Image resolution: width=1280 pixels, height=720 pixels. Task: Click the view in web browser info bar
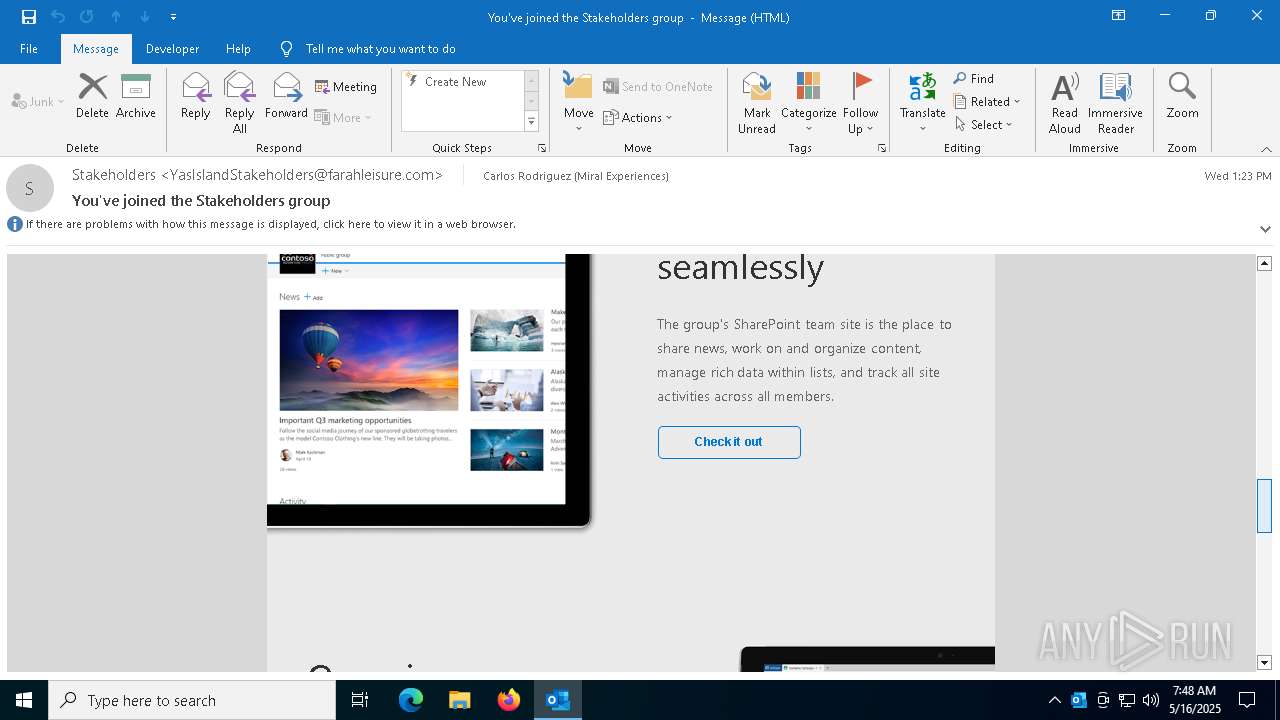coord(270,224)
